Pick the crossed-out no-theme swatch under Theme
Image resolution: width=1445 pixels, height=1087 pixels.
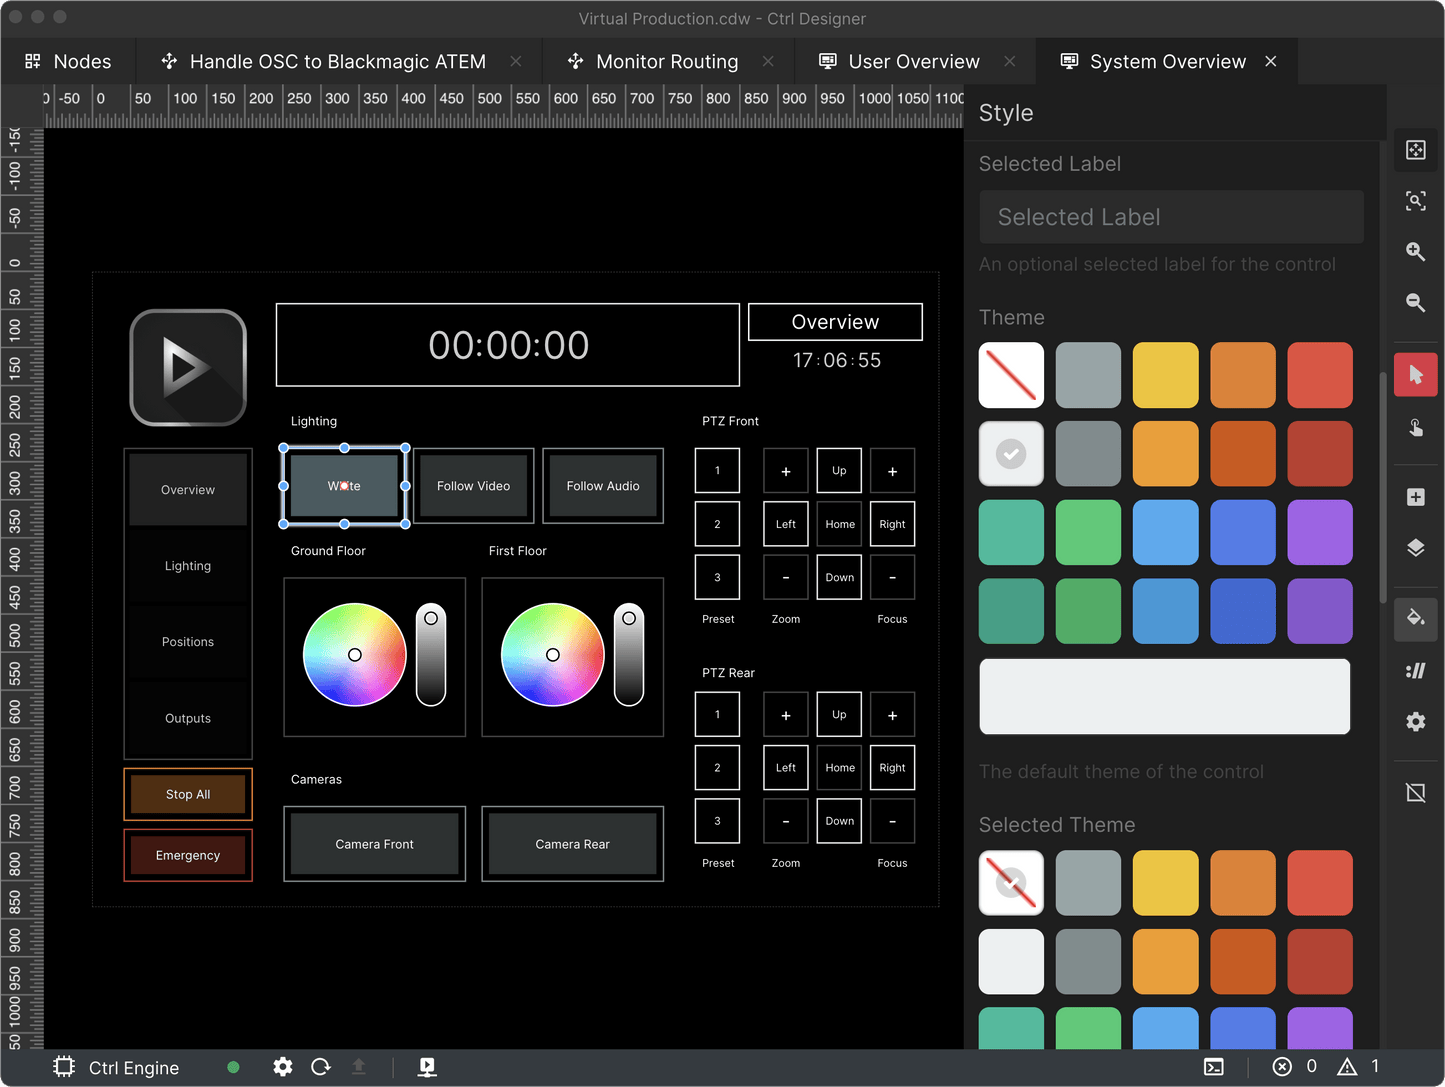click(x=1011, y=376)
